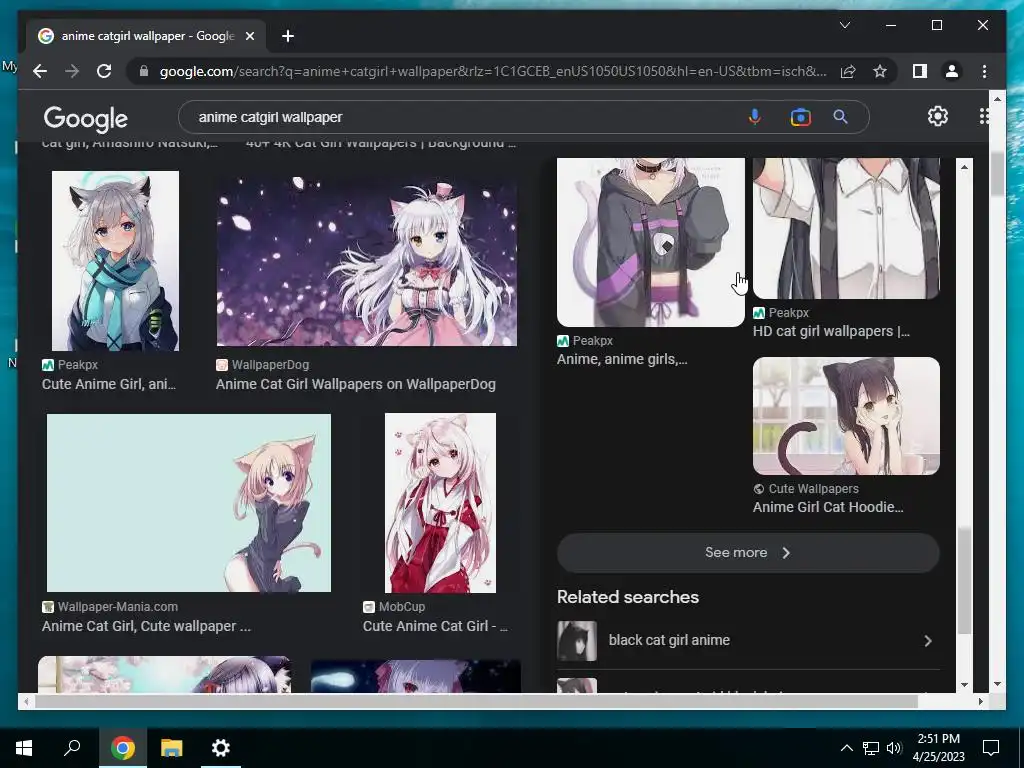Click the Related searches heading

point(628,597)
